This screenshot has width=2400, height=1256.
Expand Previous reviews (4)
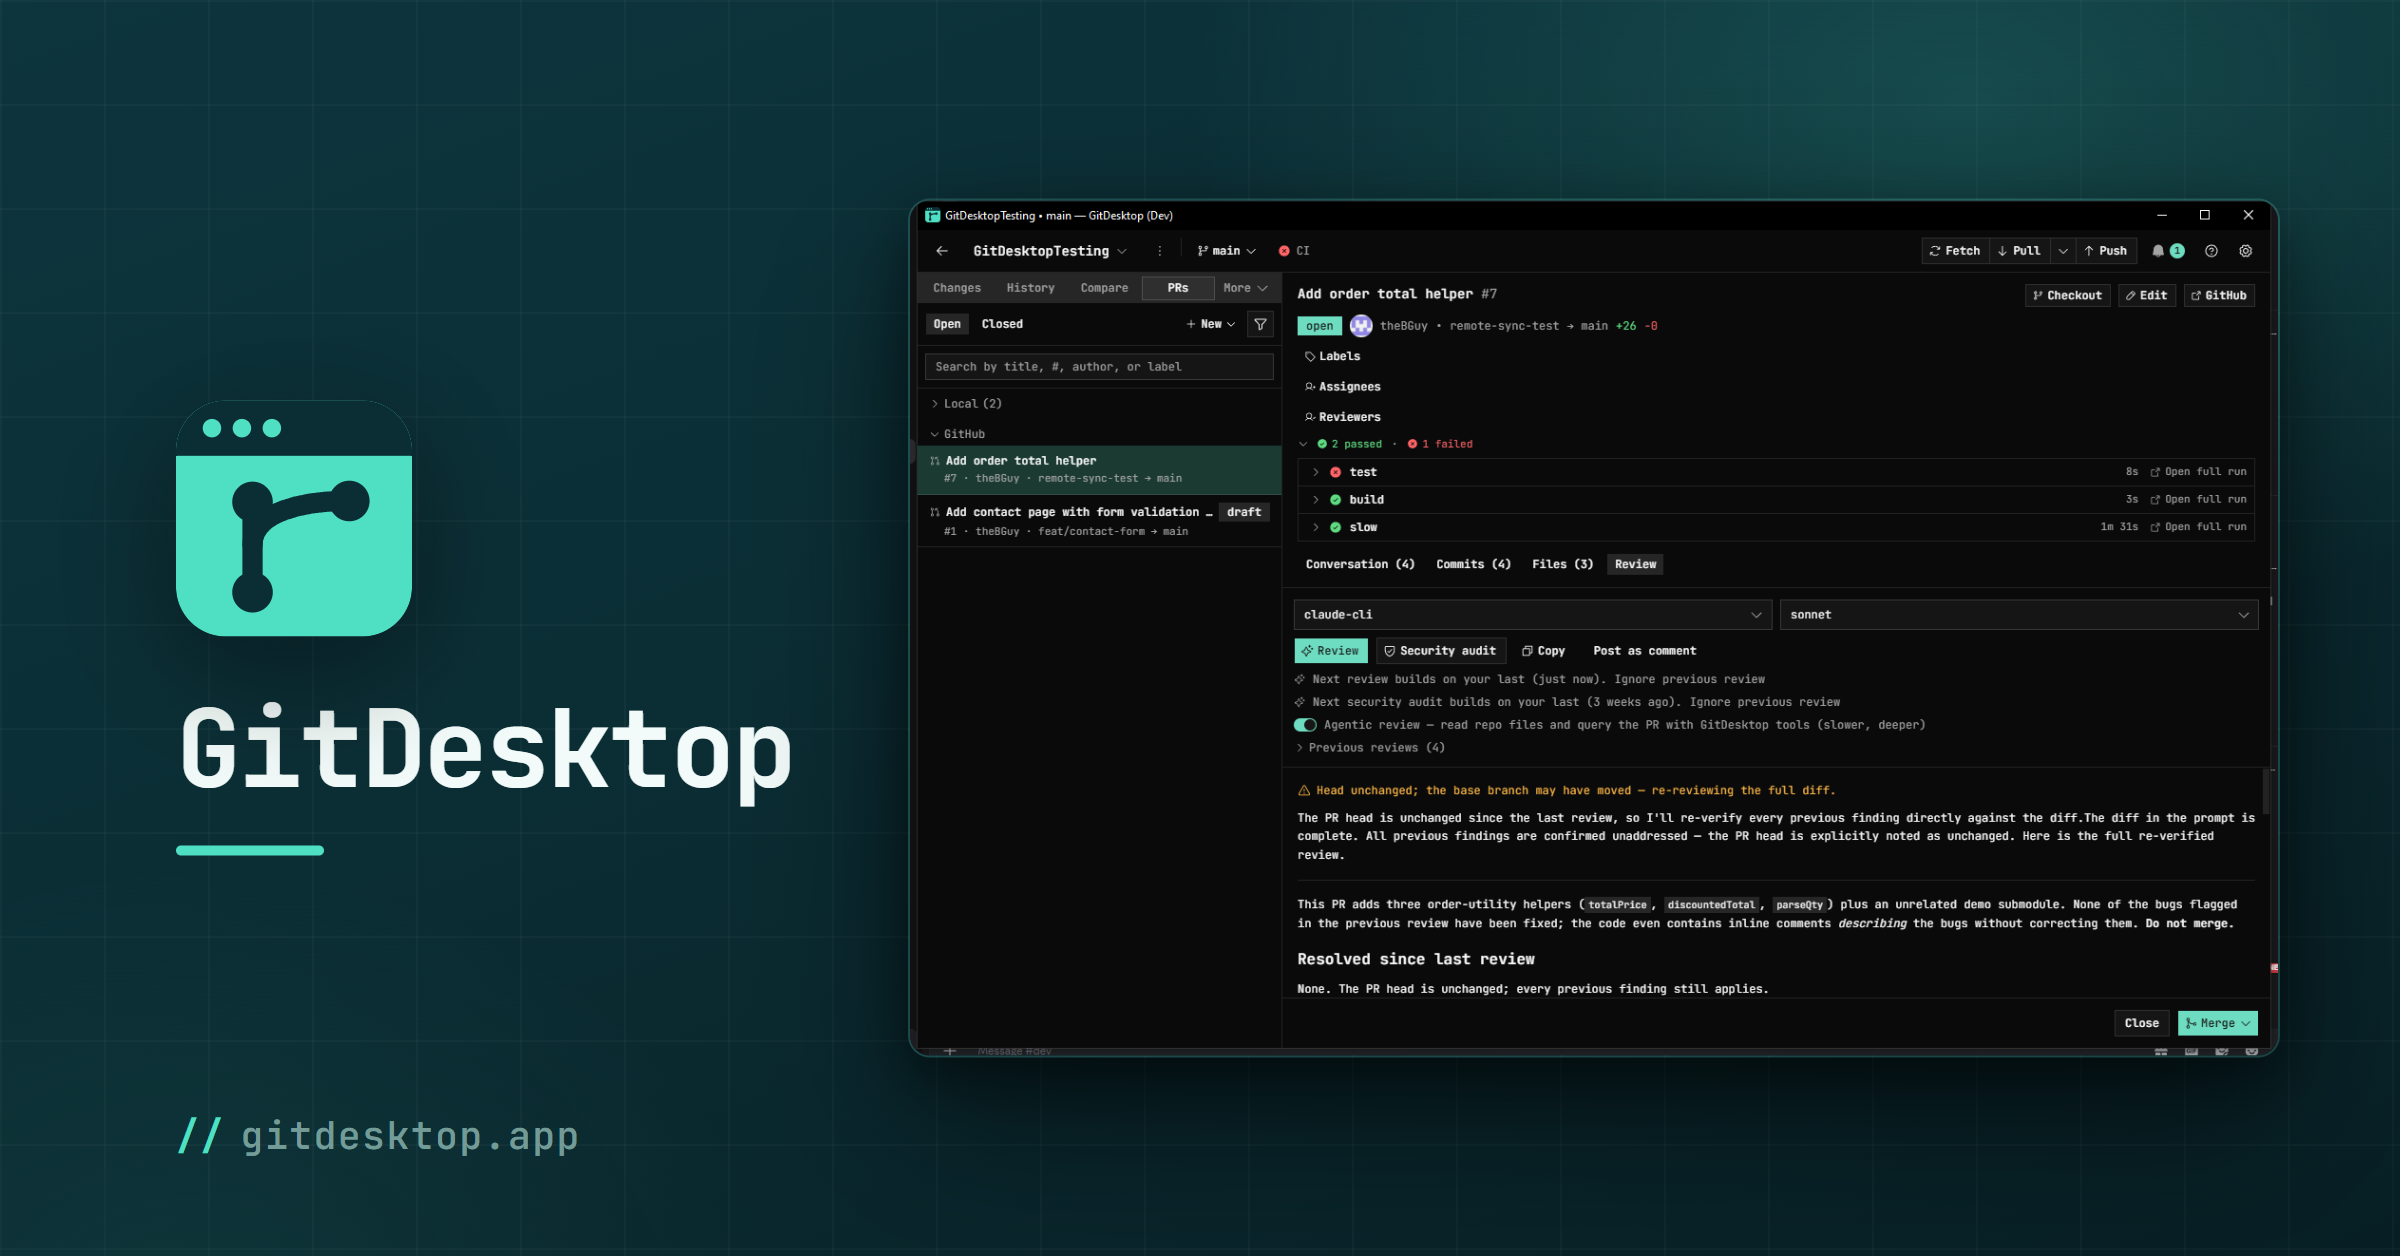pyautogui.click(x=1371, y=748)
